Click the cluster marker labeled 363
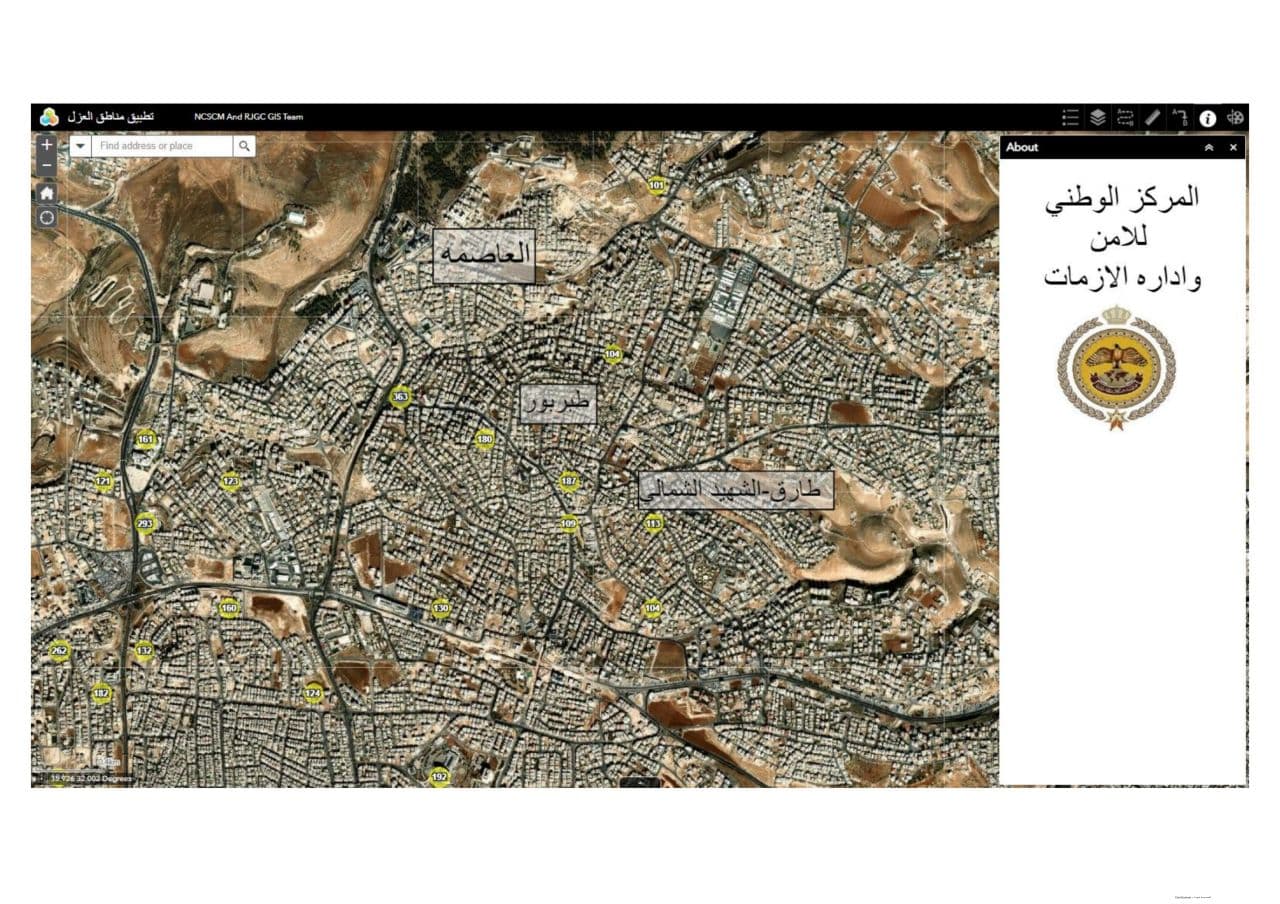Screen dimensions: 1280x904 [400, 397]
